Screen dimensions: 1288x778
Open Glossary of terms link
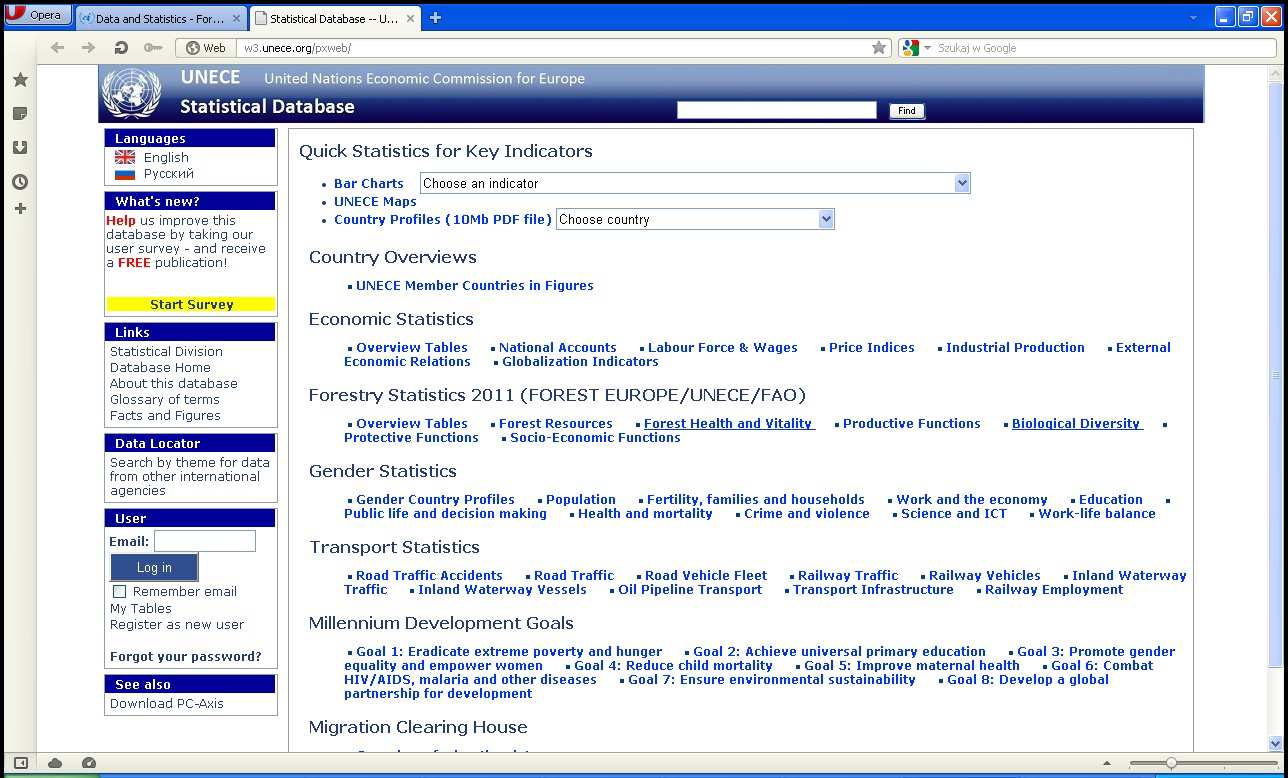coord(165,399)
